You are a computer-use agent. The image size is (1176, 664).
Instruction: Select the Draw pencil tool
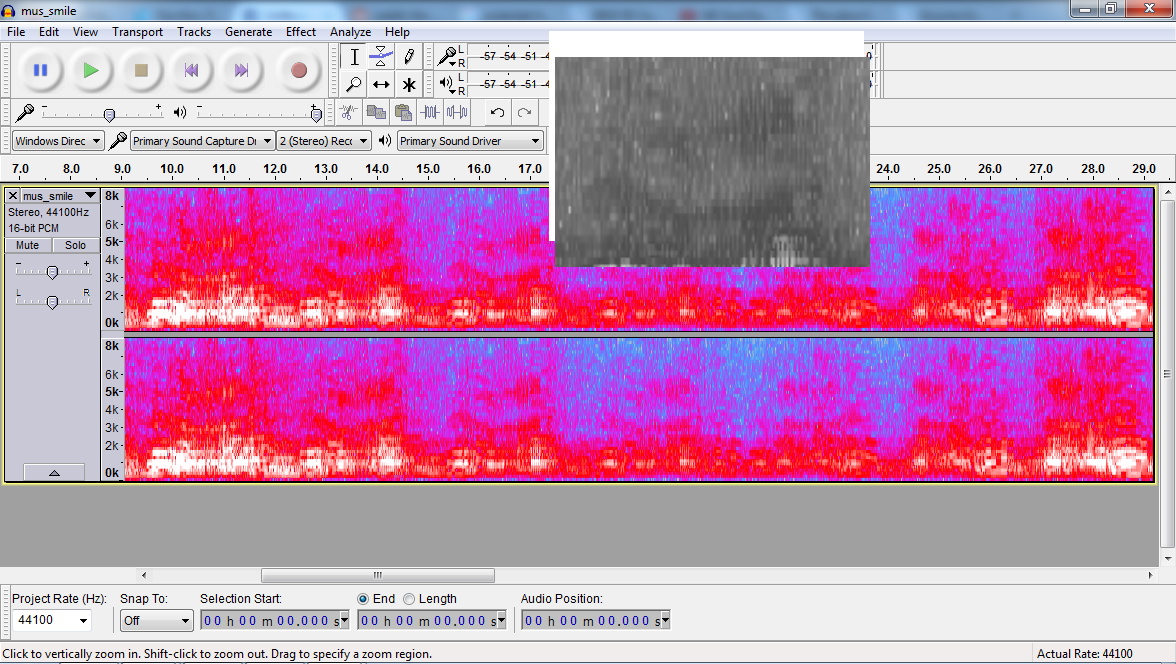[409, 57]
